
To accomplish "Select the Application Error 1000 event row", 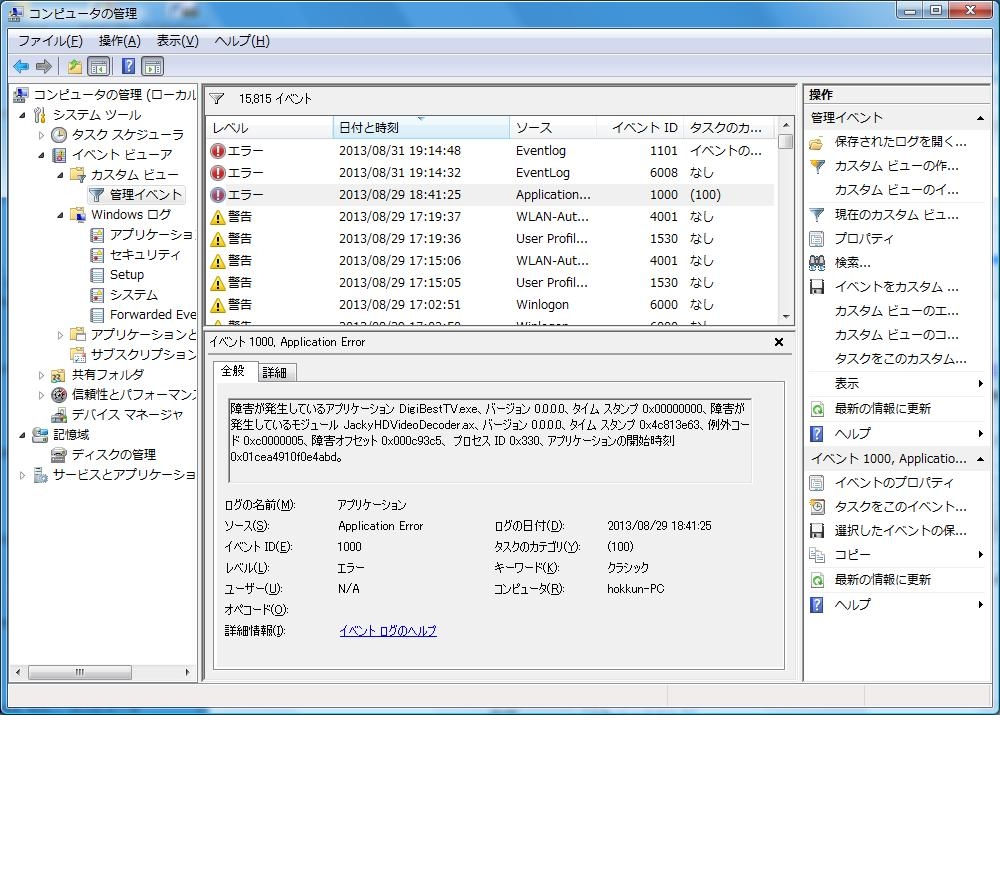I will coord(491,195).
